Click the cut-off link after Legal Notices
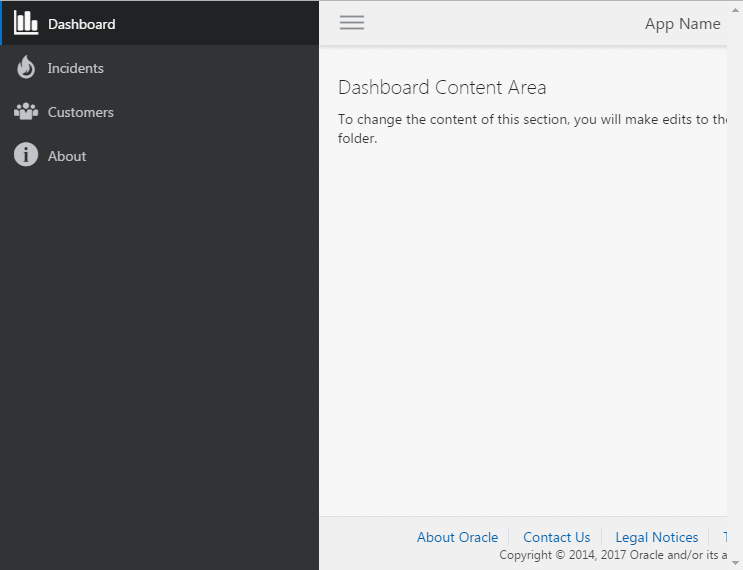Viewport: 743px width, 570px height. [x=724, y=537]
